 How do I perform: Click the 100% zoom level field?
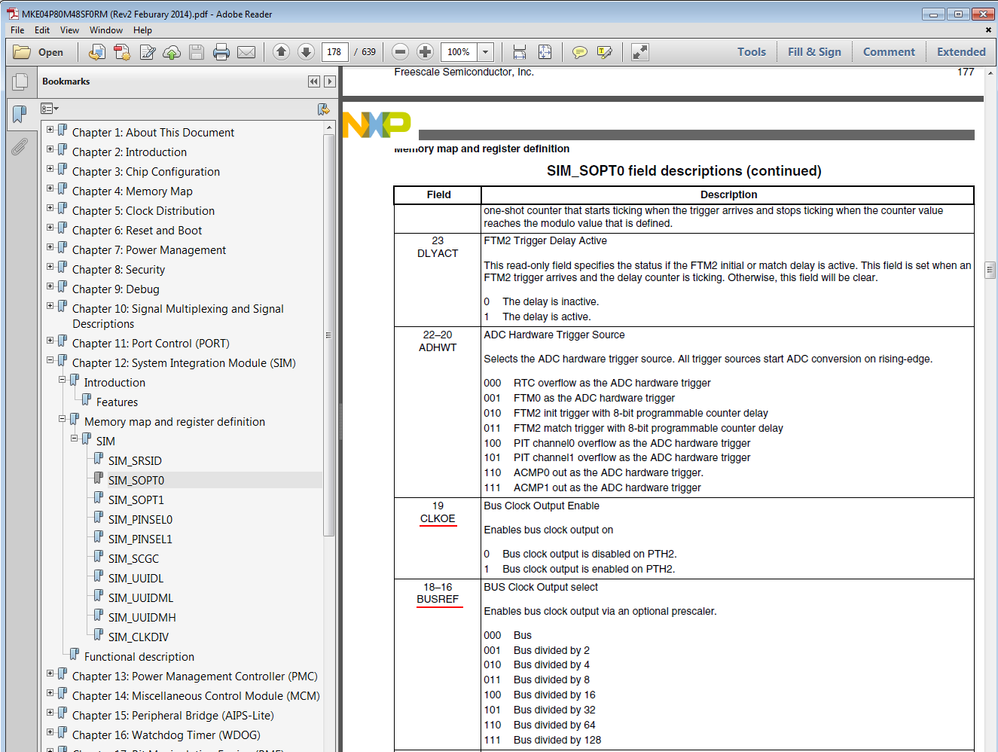[458, 52]
